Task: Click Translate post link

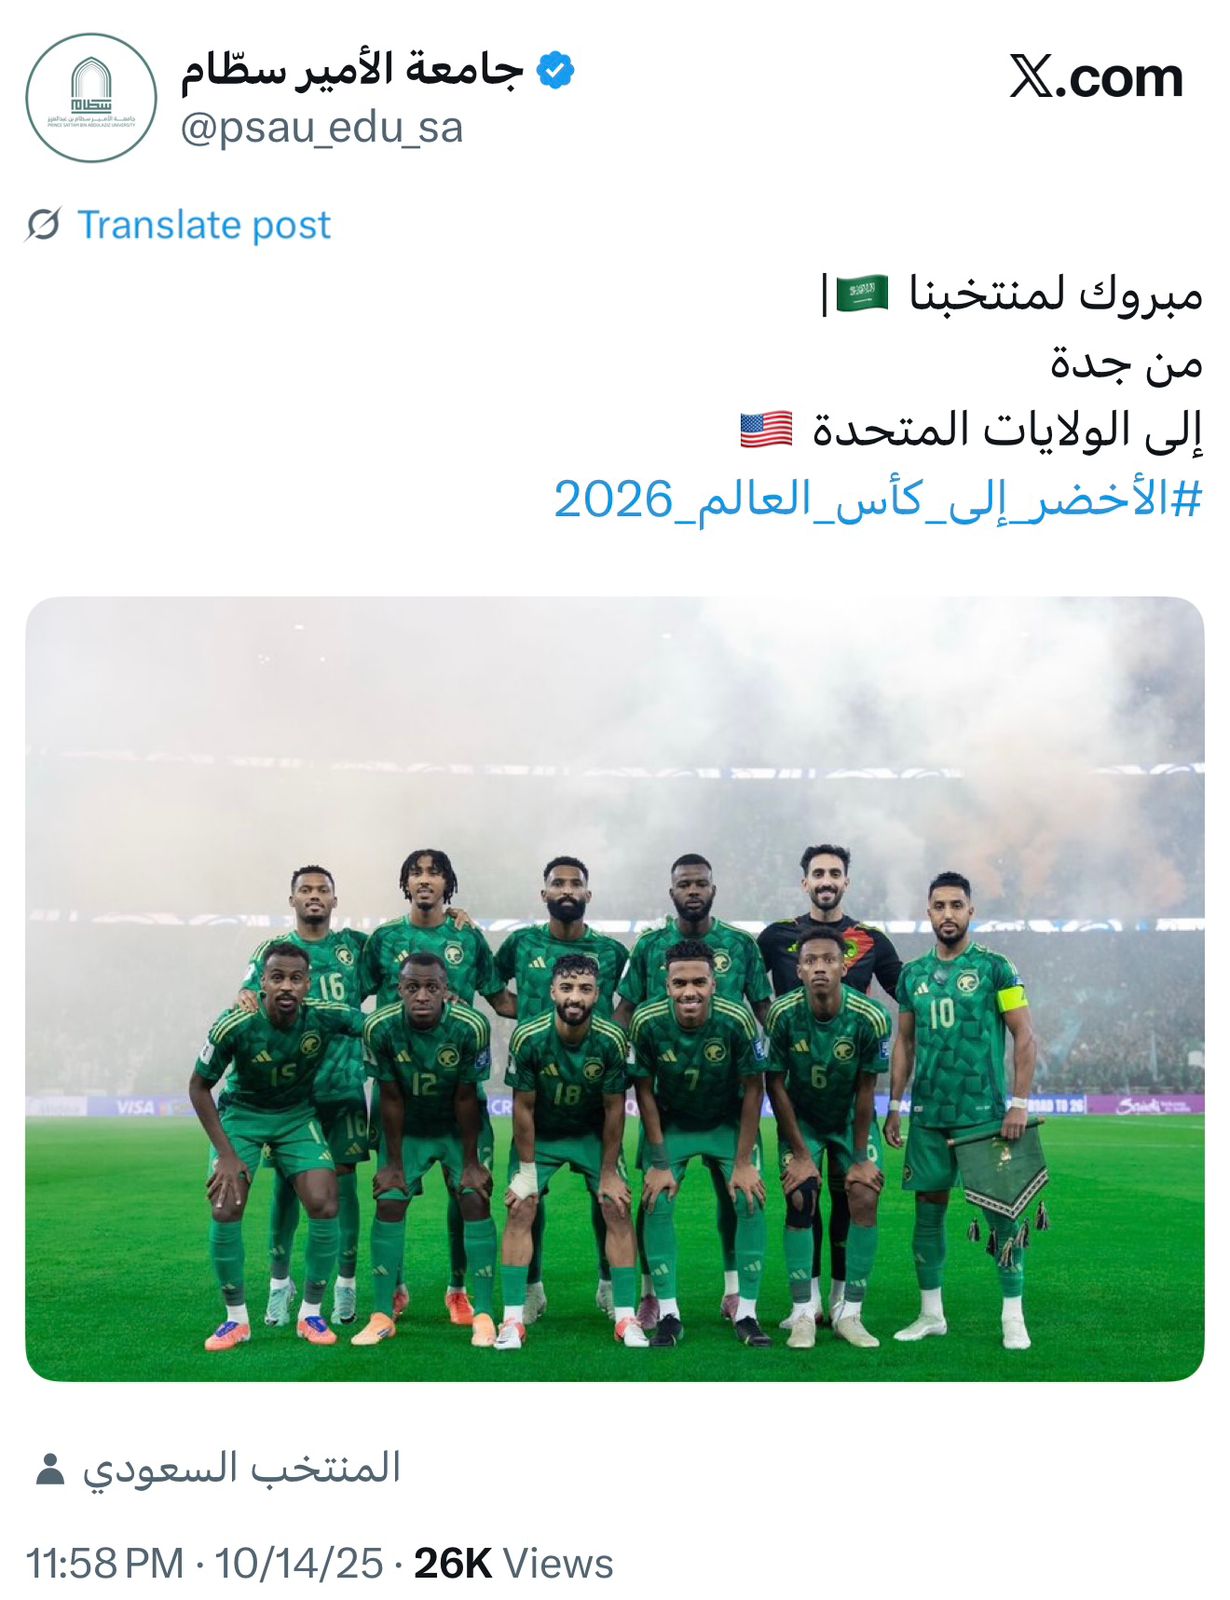Action: 204,225
